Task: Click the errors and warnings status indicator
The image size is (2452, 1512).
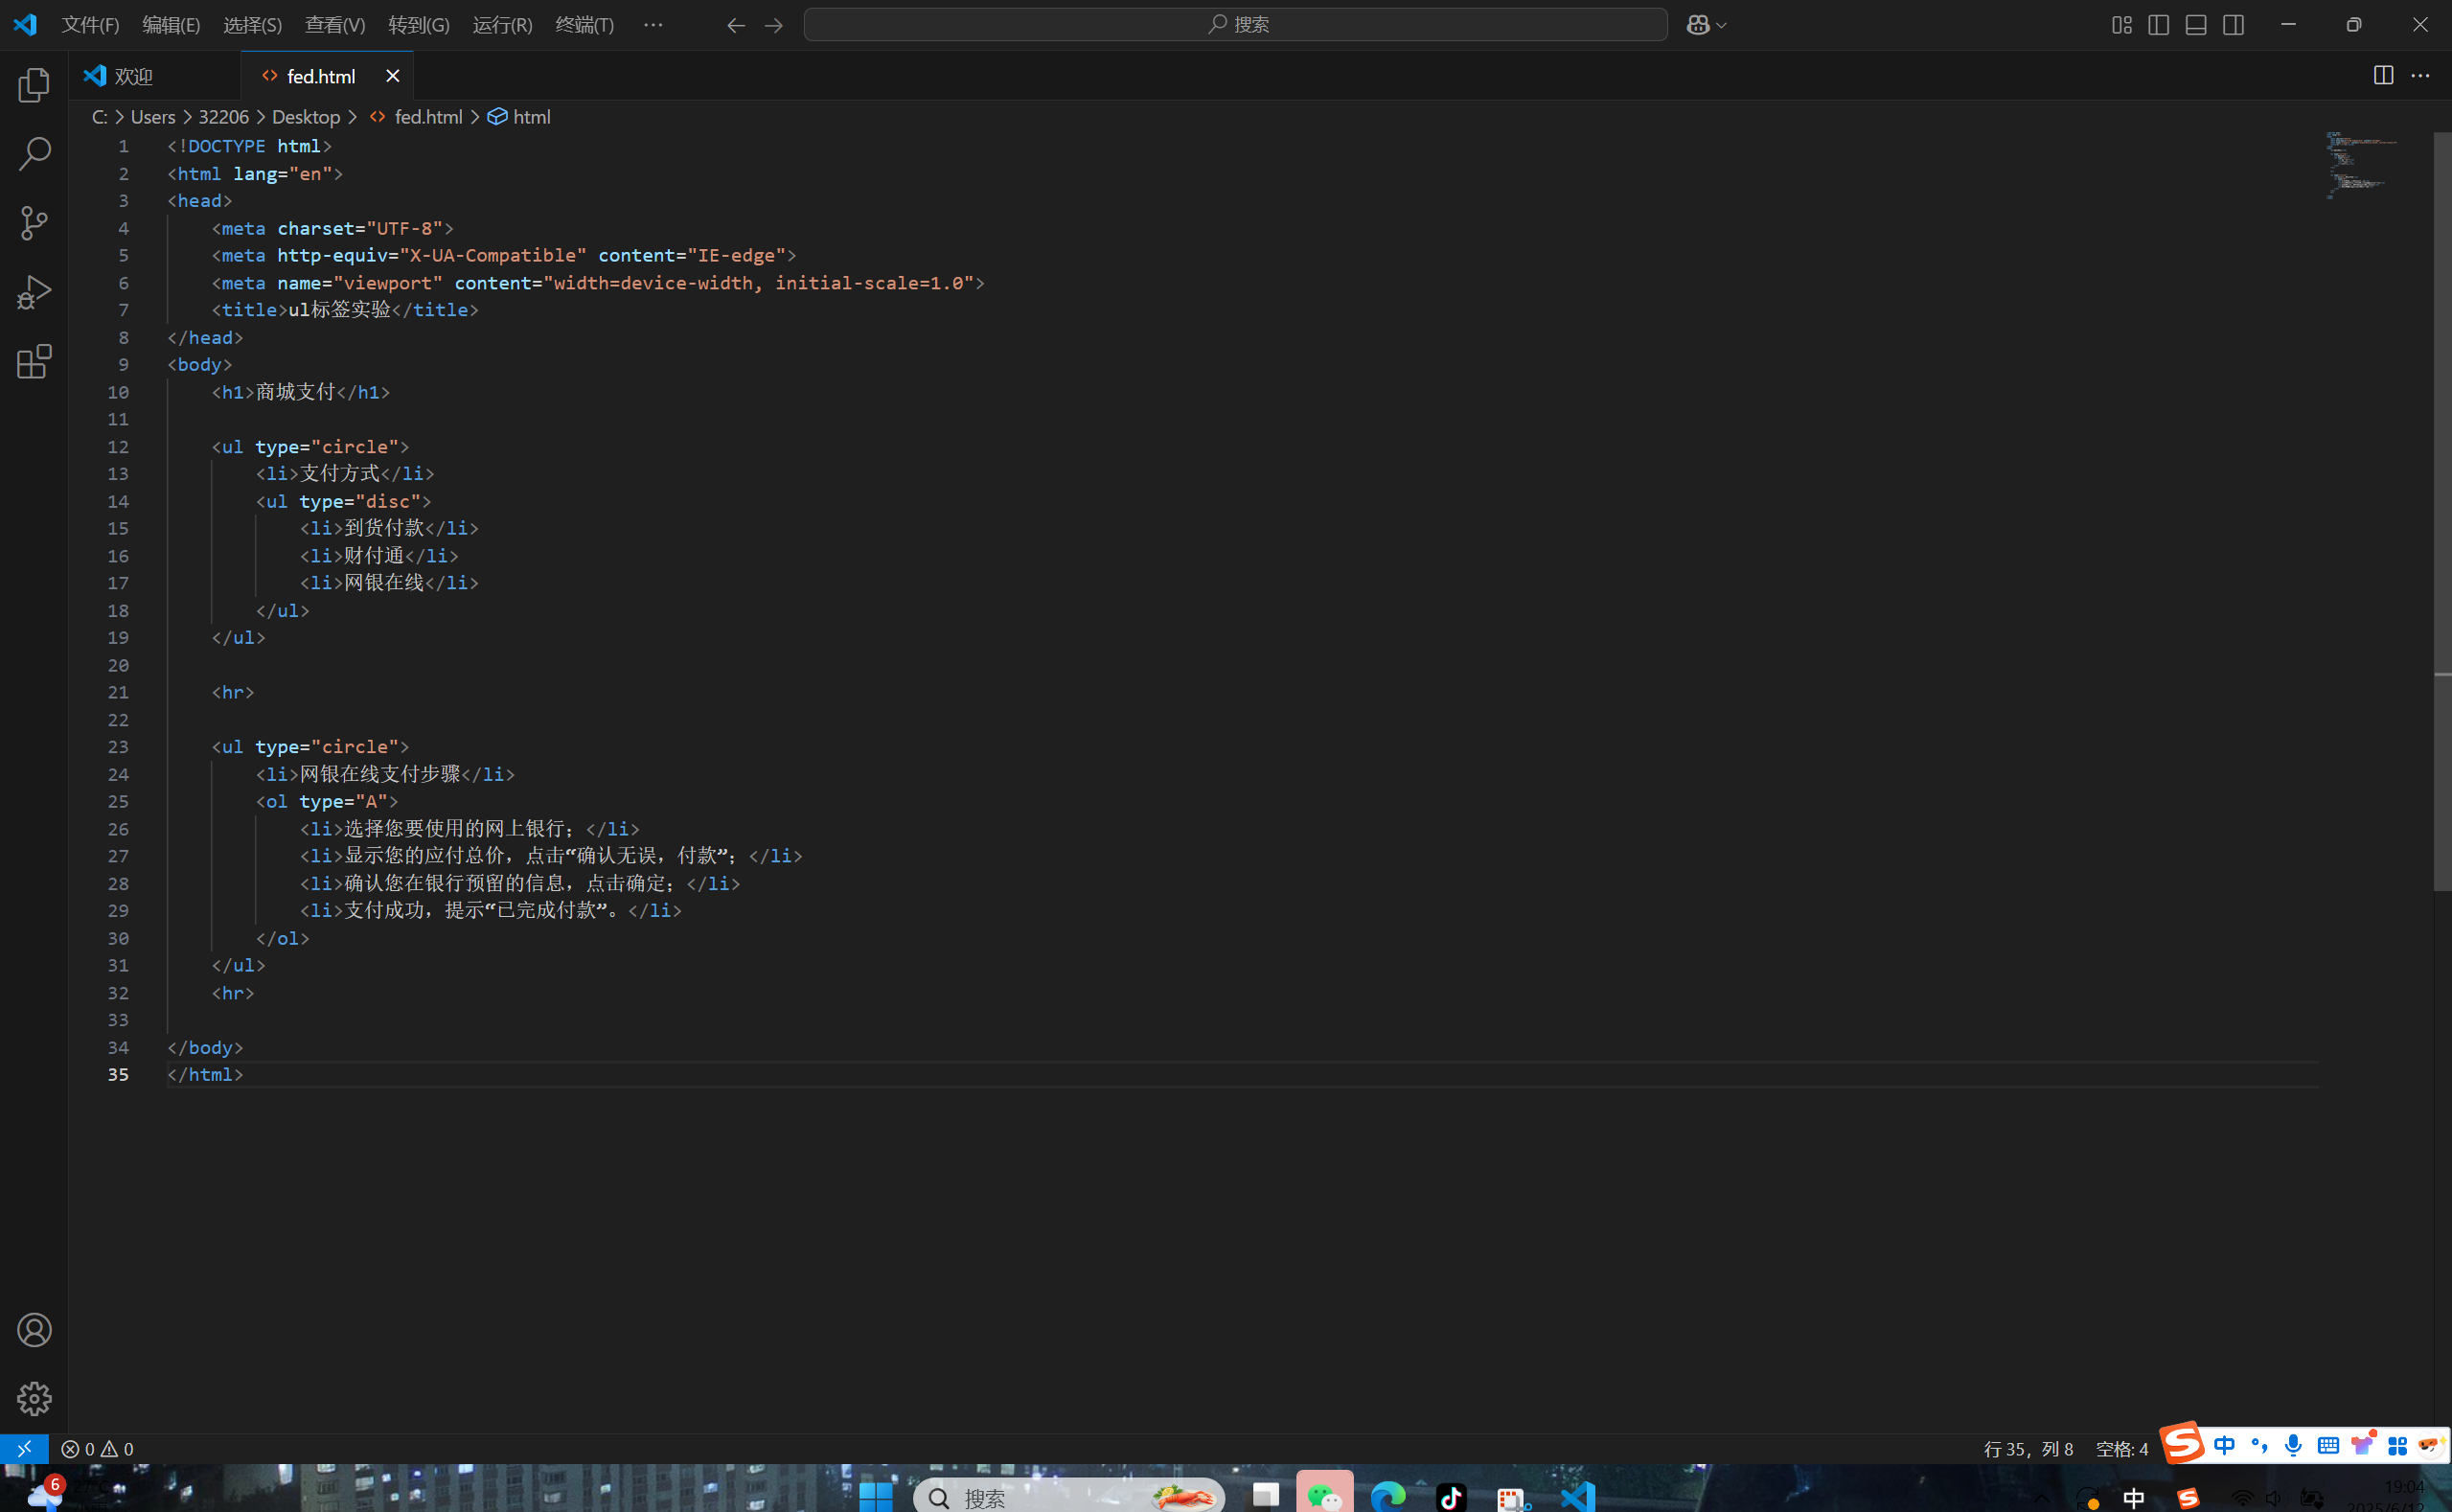Action: pos(97,1449)
